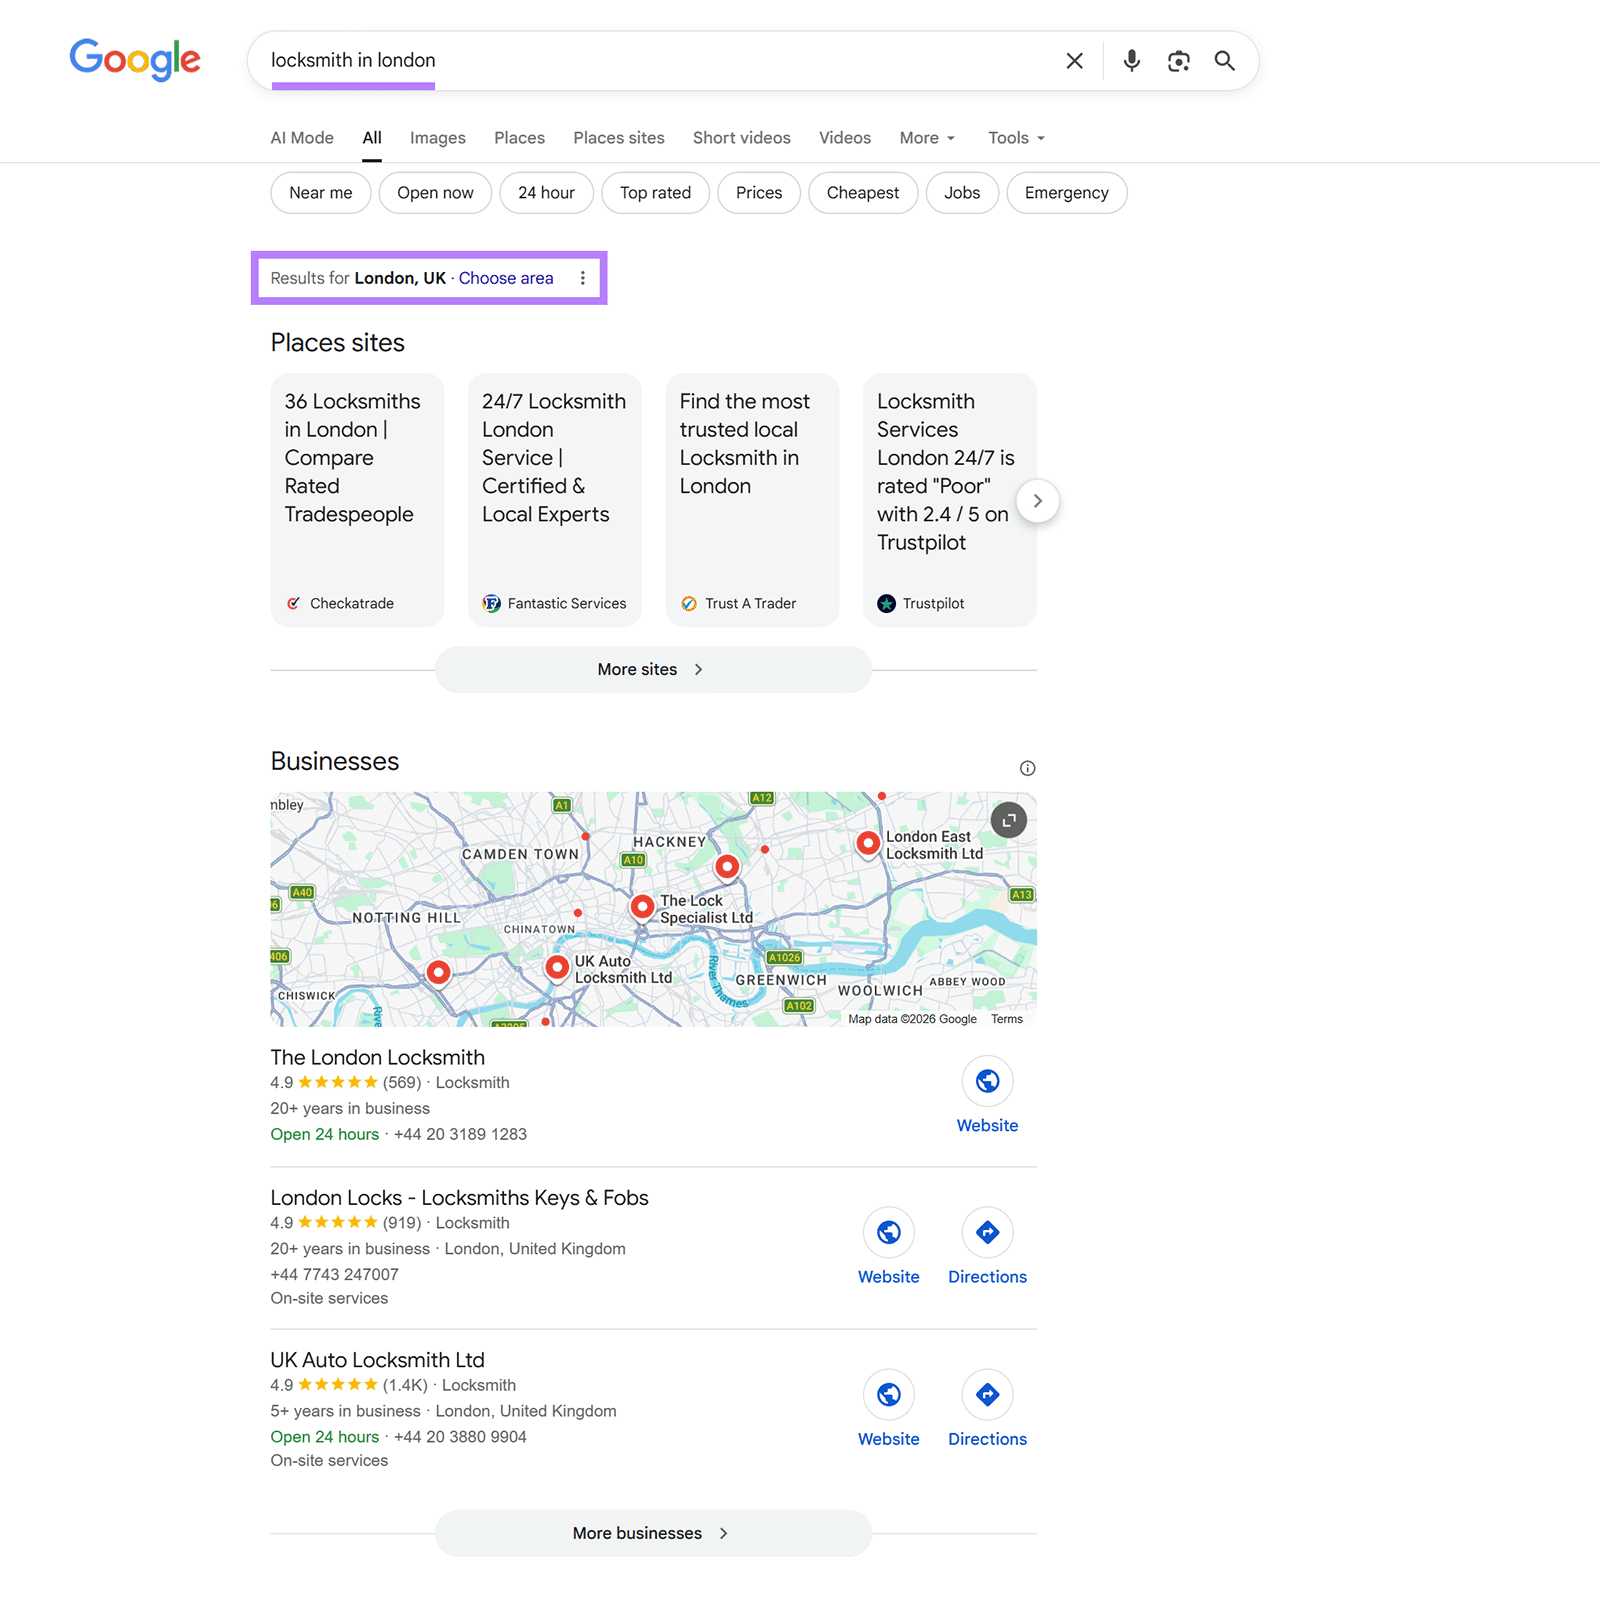The height and width of the screenshot is (1600, 1600).
Task: Open the Places sites tab
Action: pos(618,137)
